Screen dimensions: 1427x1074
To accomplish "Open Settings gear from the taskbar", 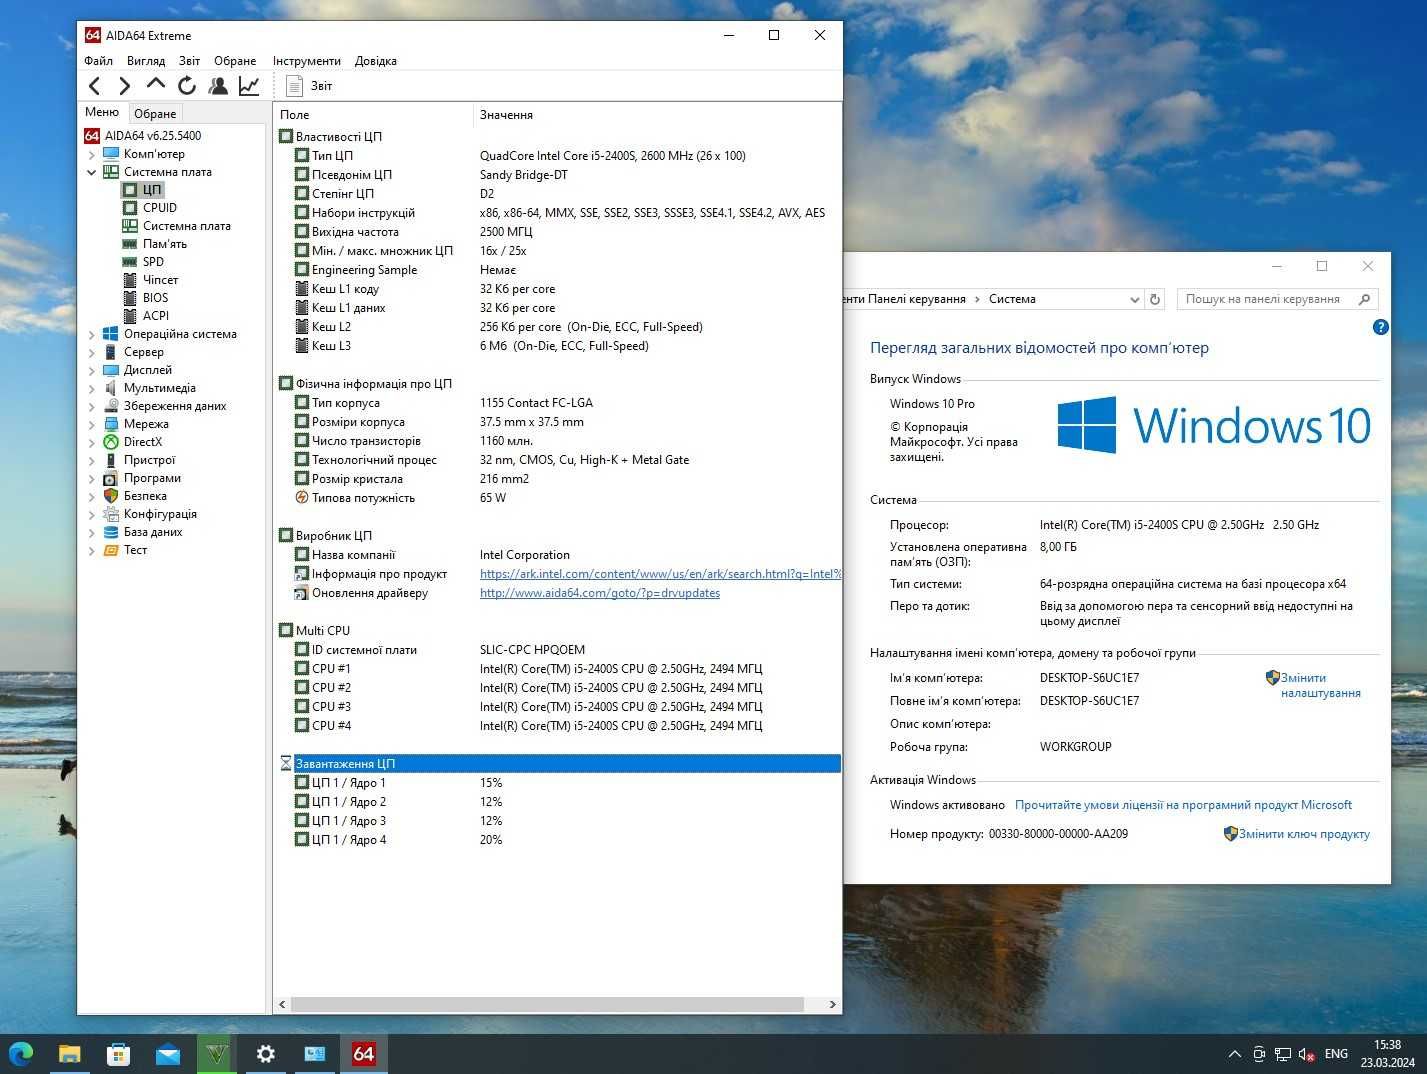I will 265,1053.
